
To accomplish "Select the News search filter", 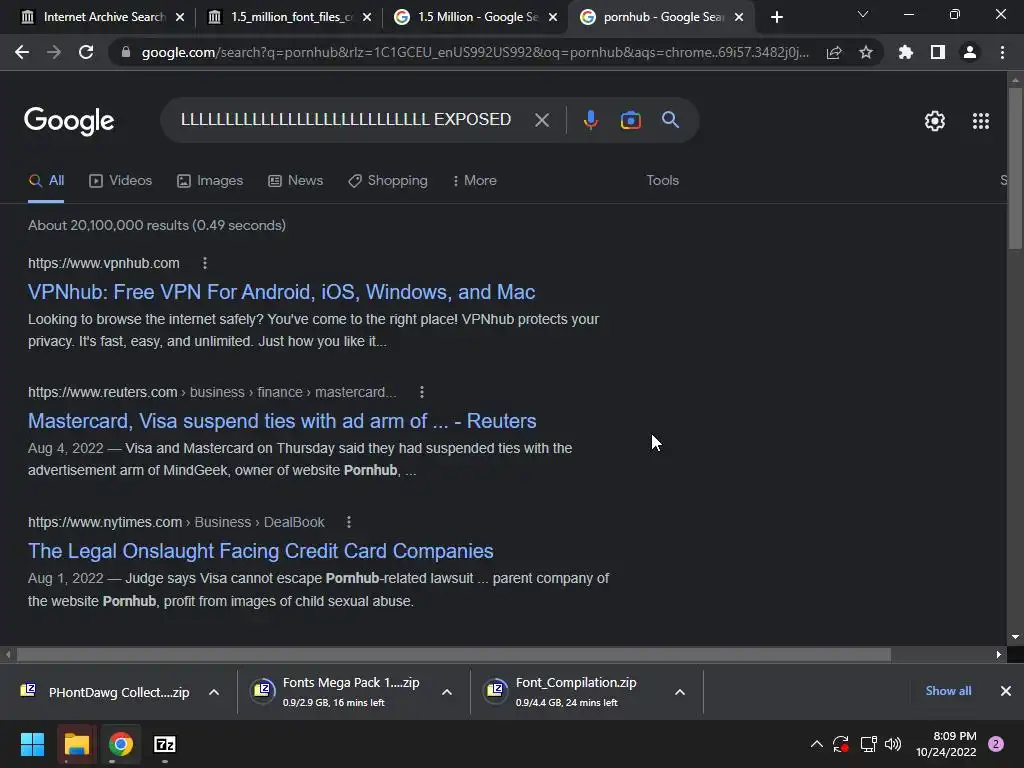I will (296, 181).
